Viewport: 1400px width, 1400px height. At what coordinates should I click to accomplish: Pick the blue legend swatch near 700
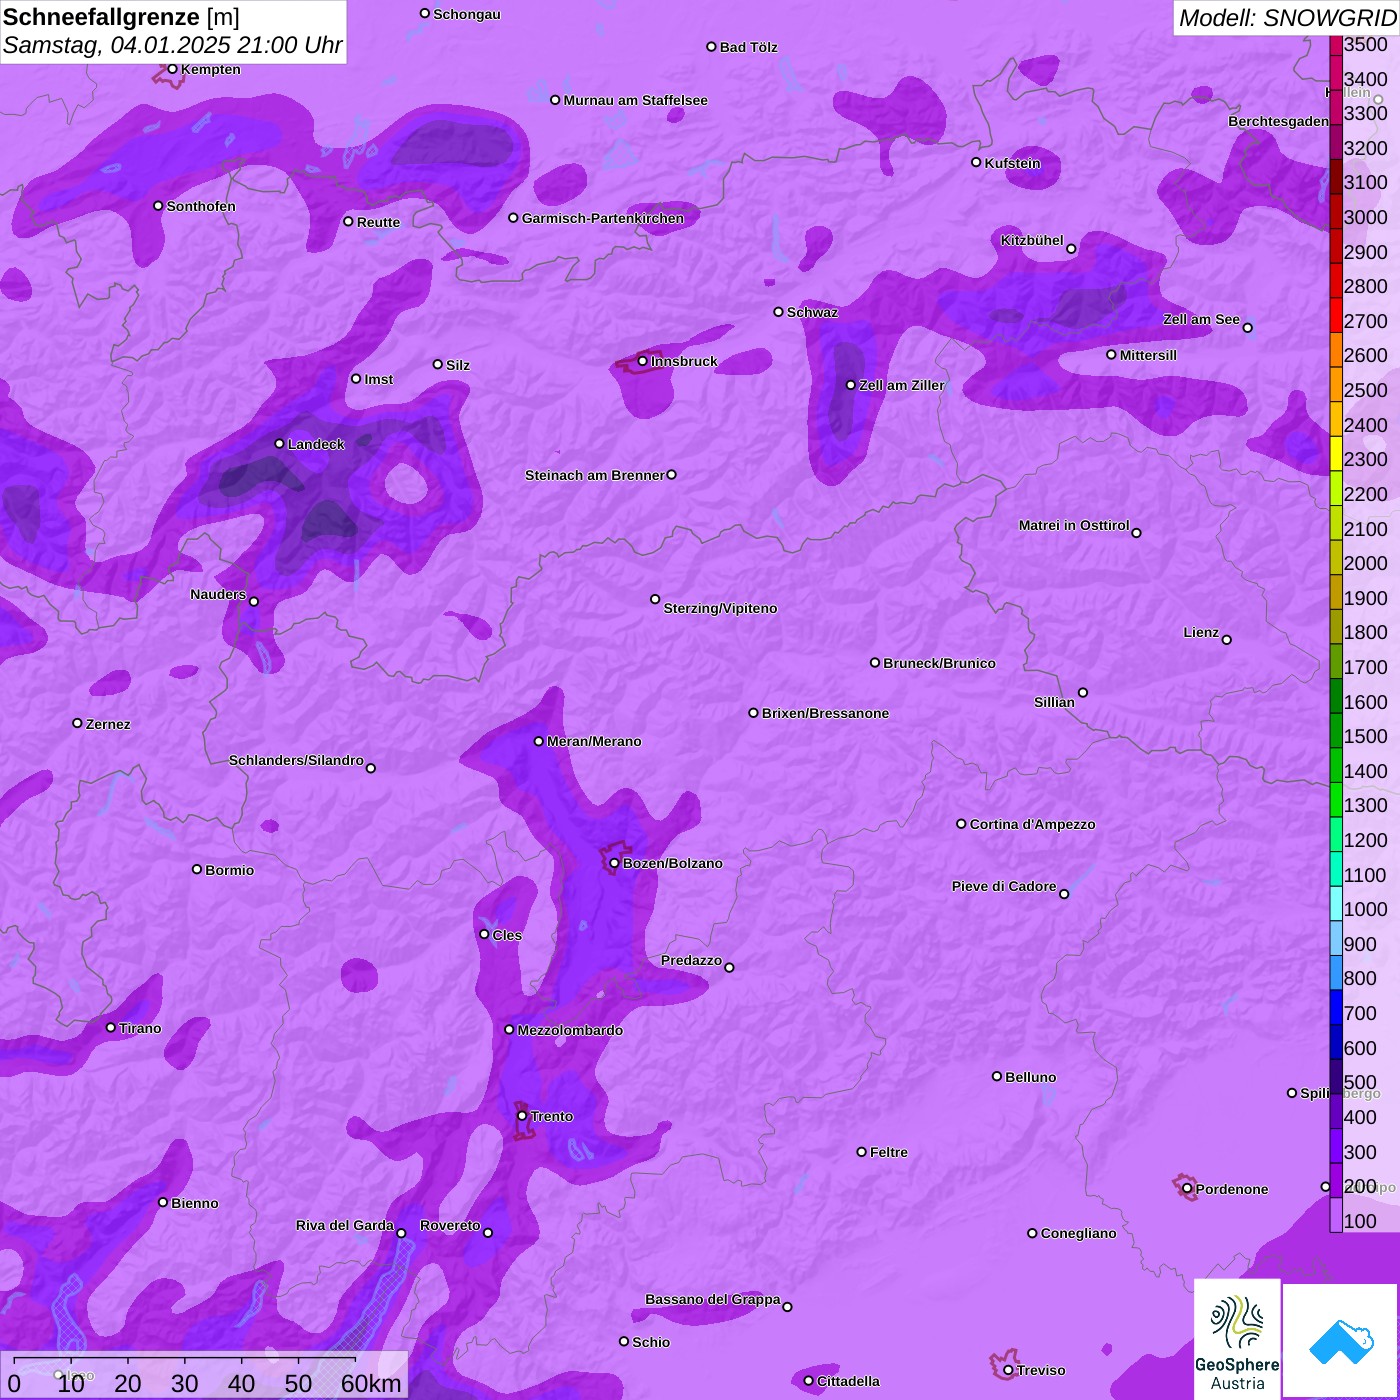coord(1336,1008)
